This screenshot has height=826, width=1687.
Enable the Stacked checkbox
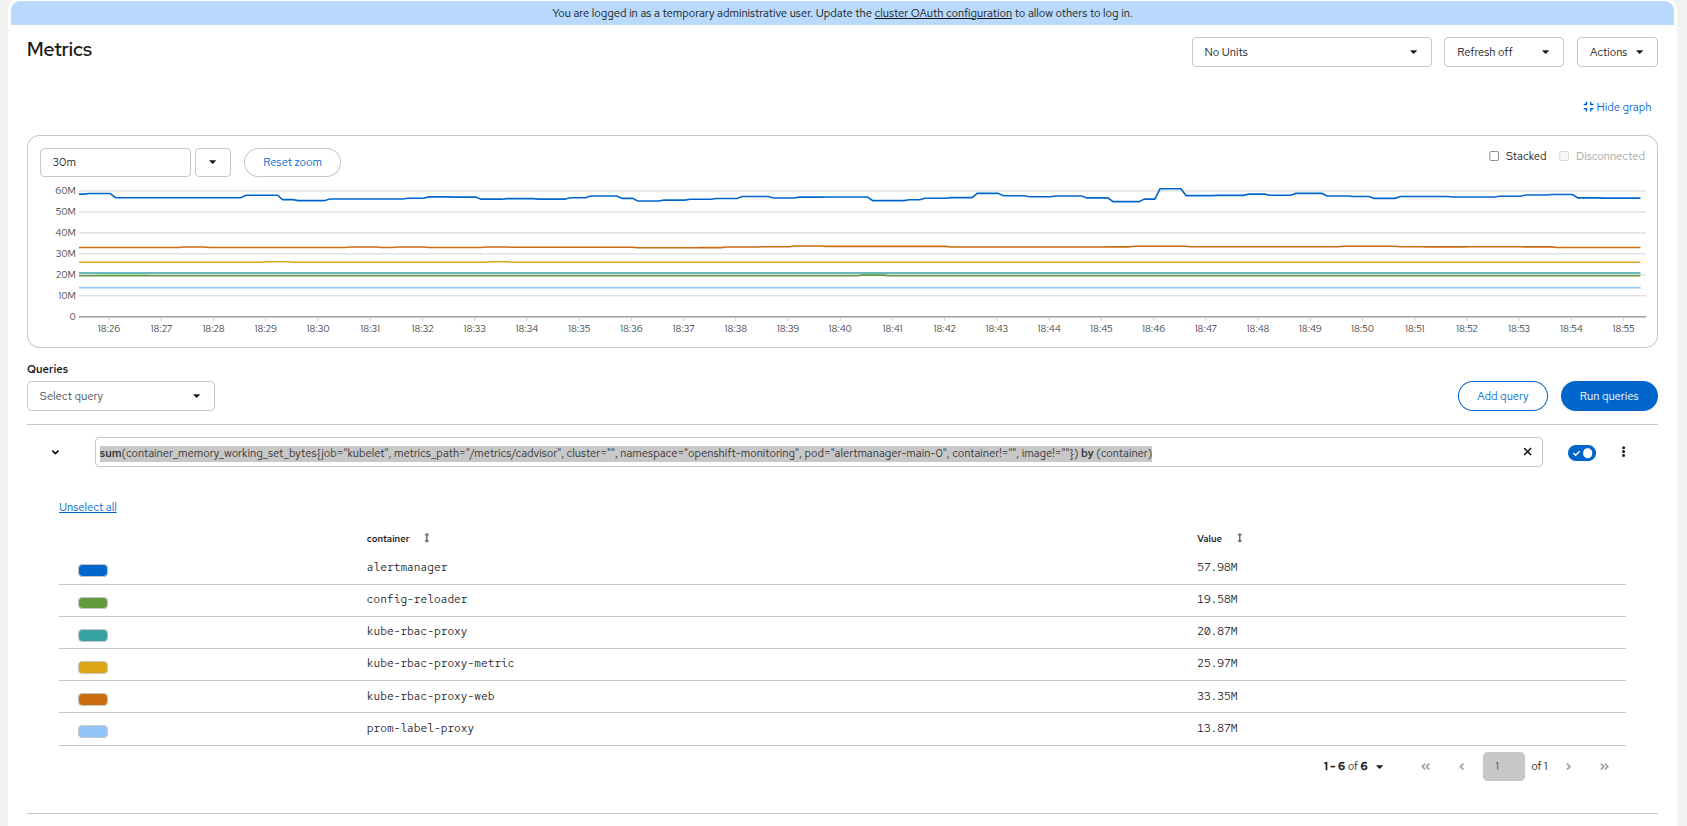coord(1494,156)
